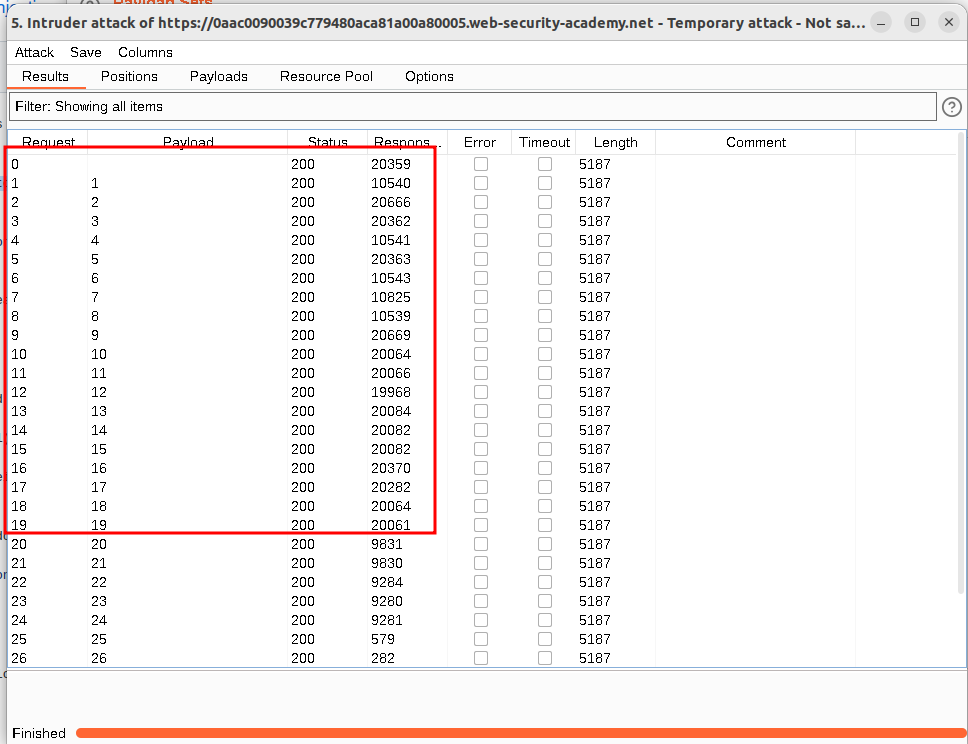The image size is (968, 744).
Task: Select response value 10825 in row 7
Action: pos(391,297)
